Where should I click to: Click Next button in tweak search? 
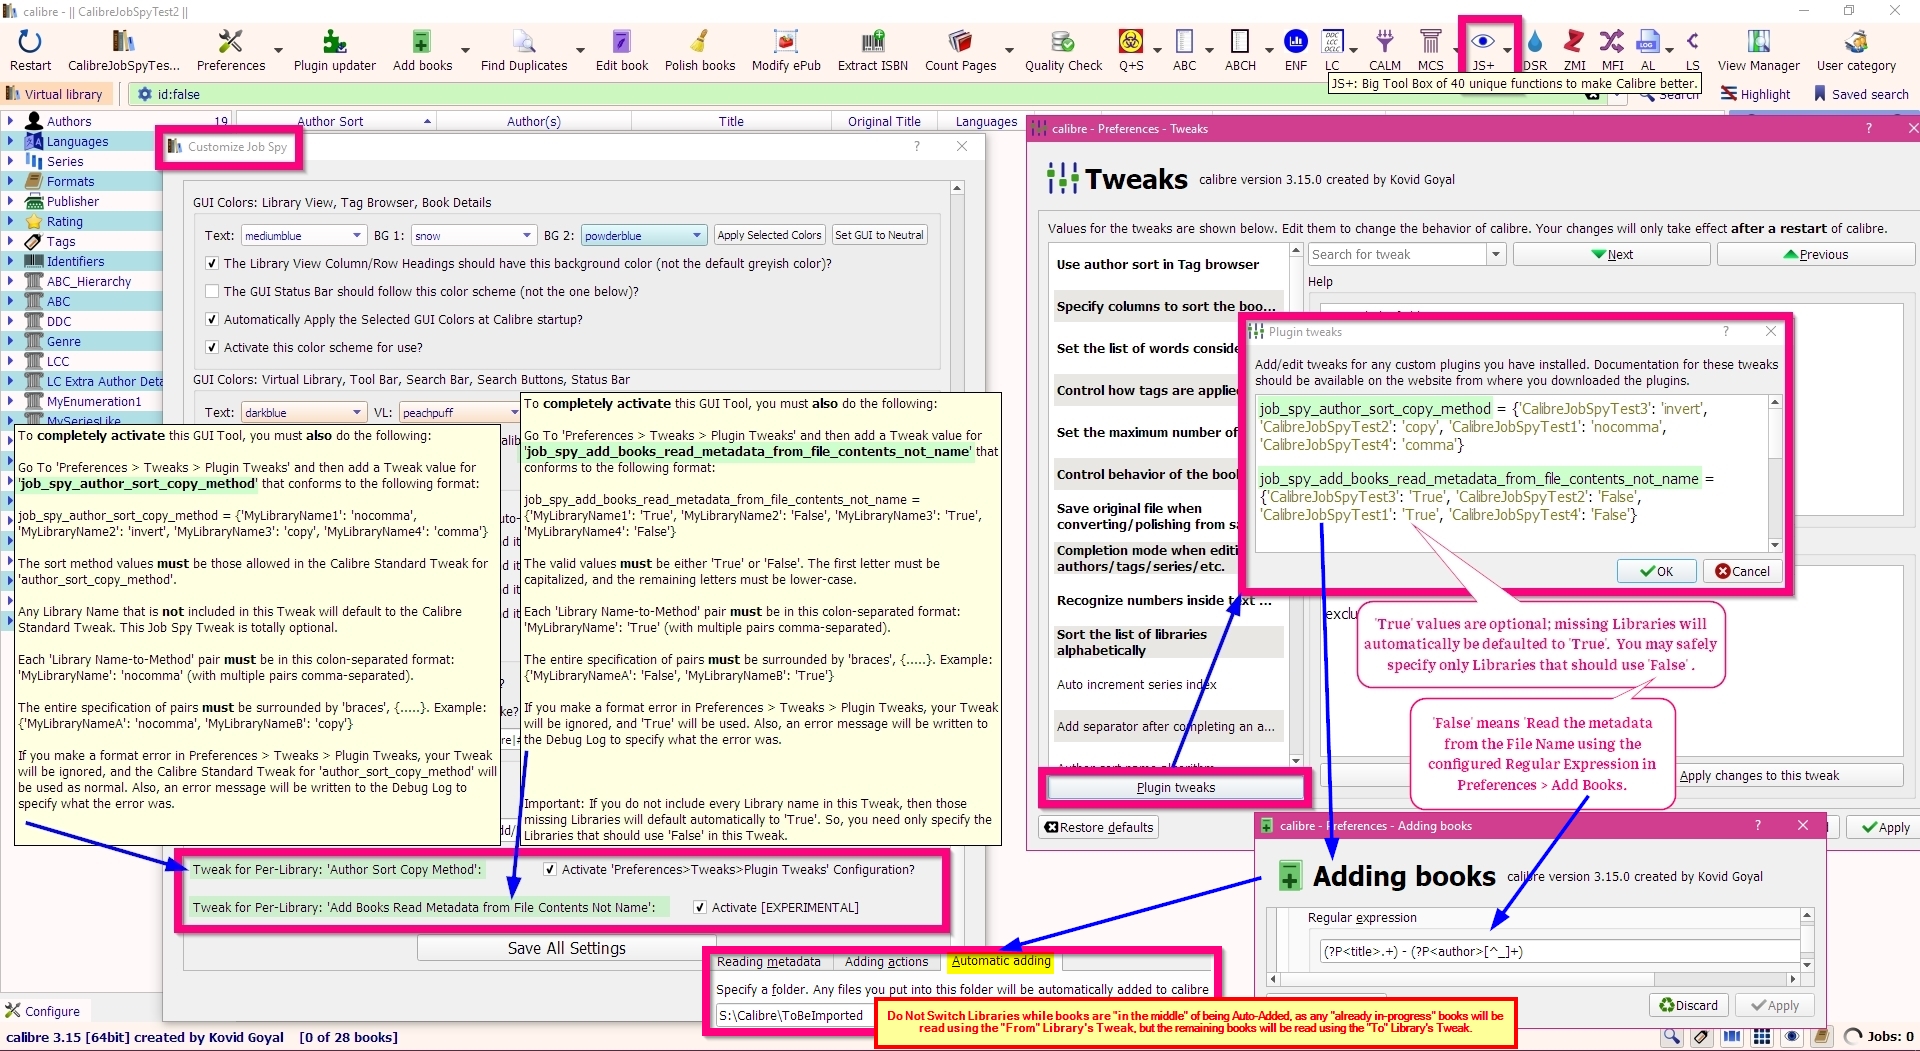point(1612,255)
